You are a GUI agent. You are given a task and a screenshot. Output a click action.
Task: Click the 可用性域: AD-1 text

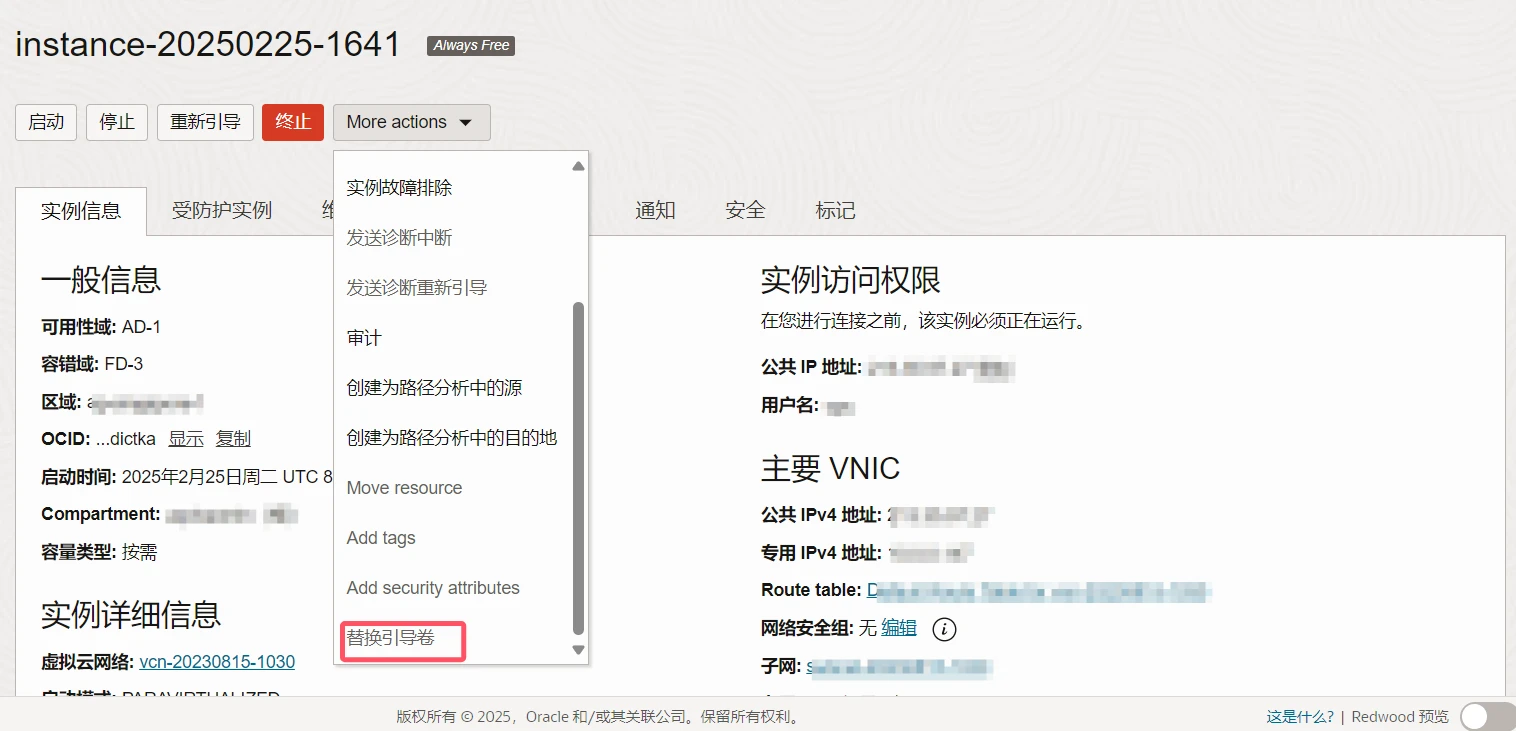coord(101,327)
